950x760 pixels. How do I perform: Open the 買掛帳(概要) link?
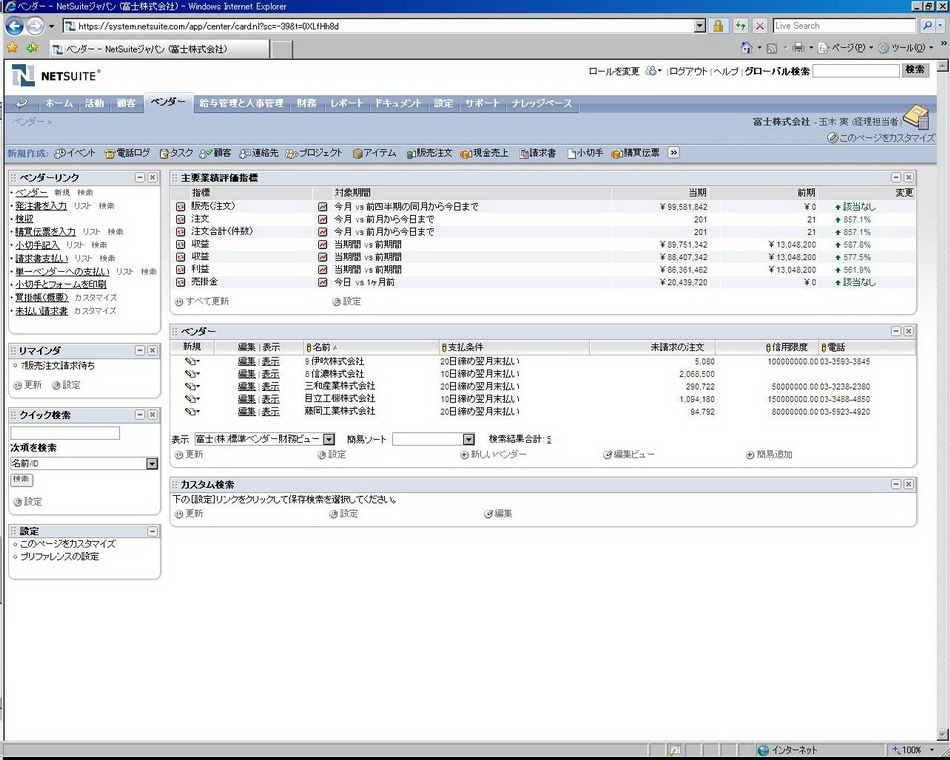(x=42, y=298)
